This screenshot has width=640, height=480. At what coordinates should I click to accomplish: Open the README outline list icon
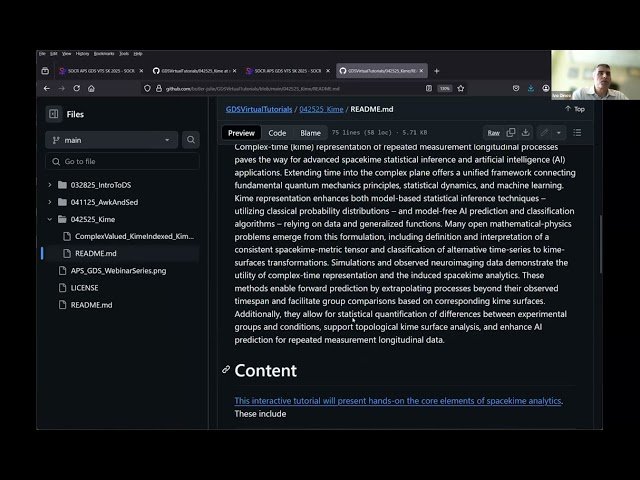(x=577, y=132)
